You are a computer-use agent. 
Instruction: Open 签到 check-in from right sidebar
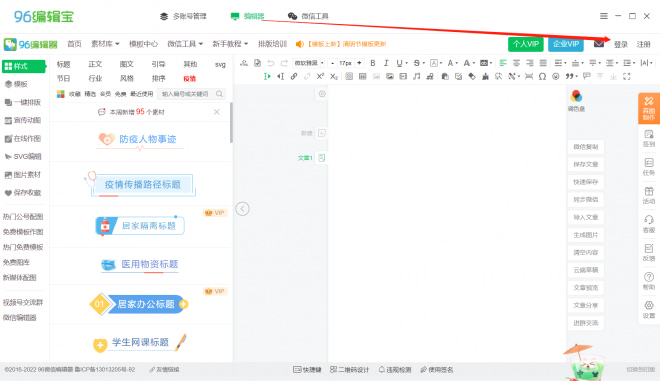coord(649,139)
